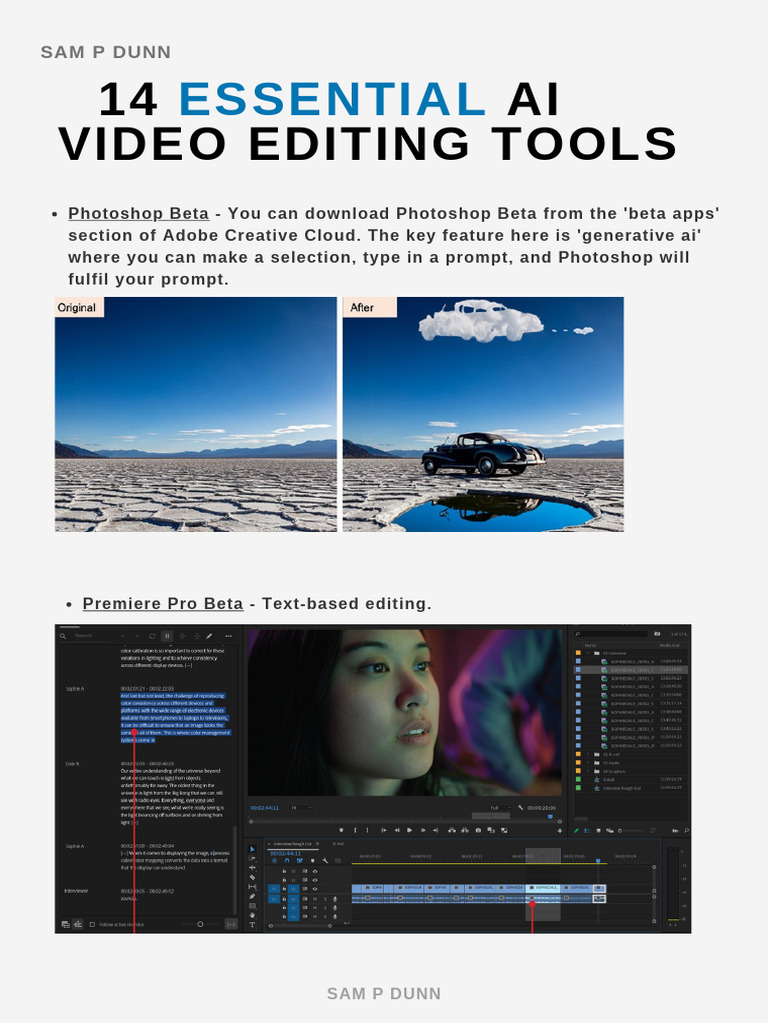This screenshot has height=1024, width=768.
Task: Click the Project panel search field
Action: pos(611,633)
